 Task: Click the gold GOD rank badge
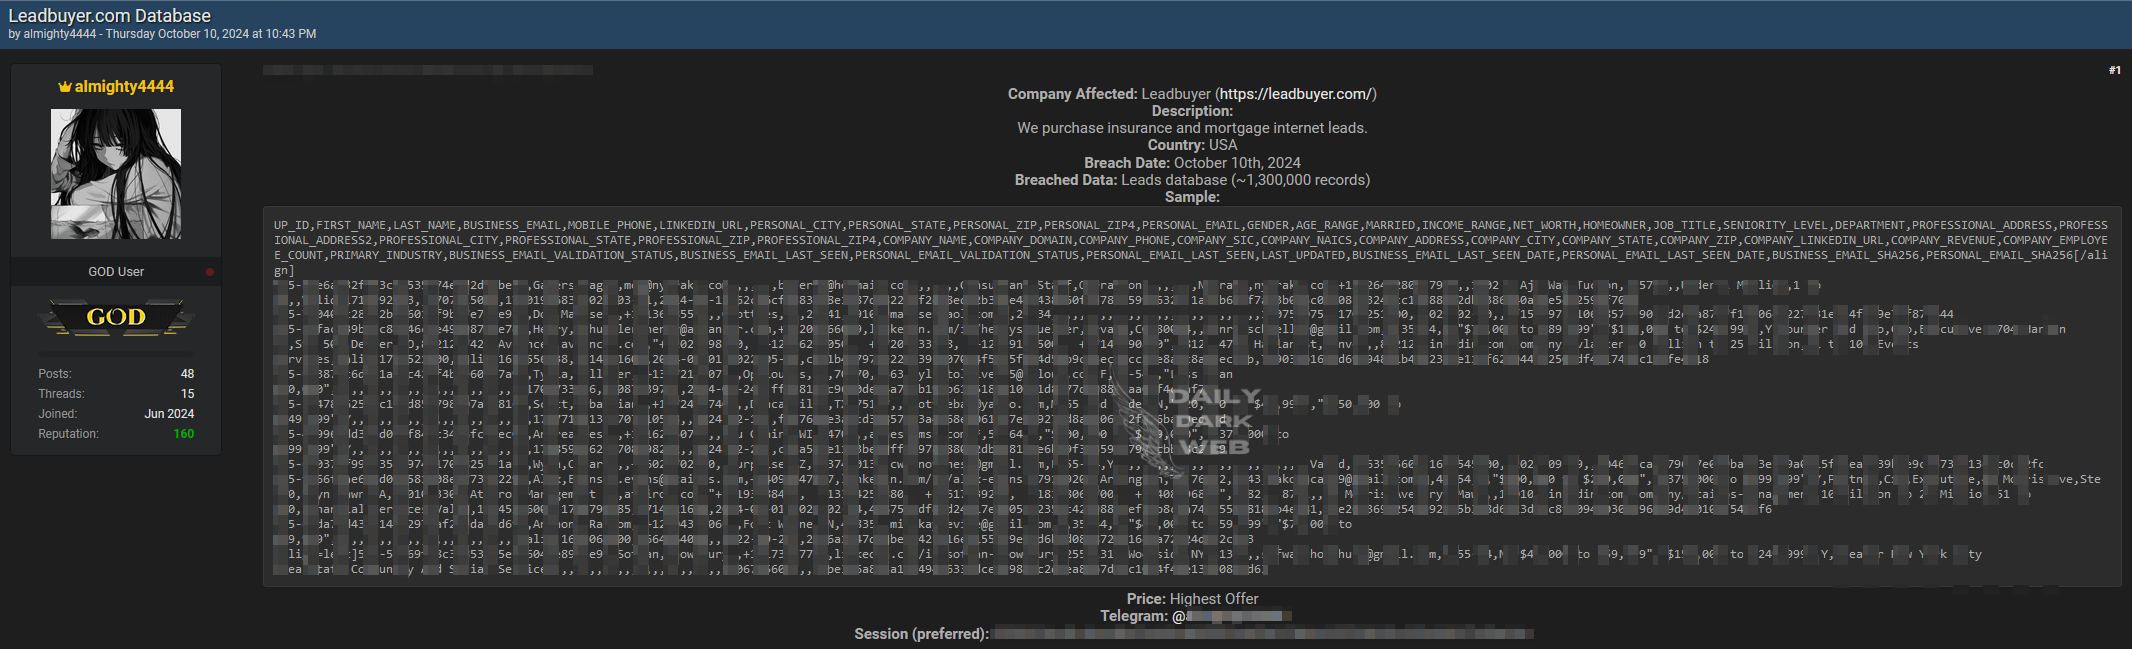click(x=116, y=317)
